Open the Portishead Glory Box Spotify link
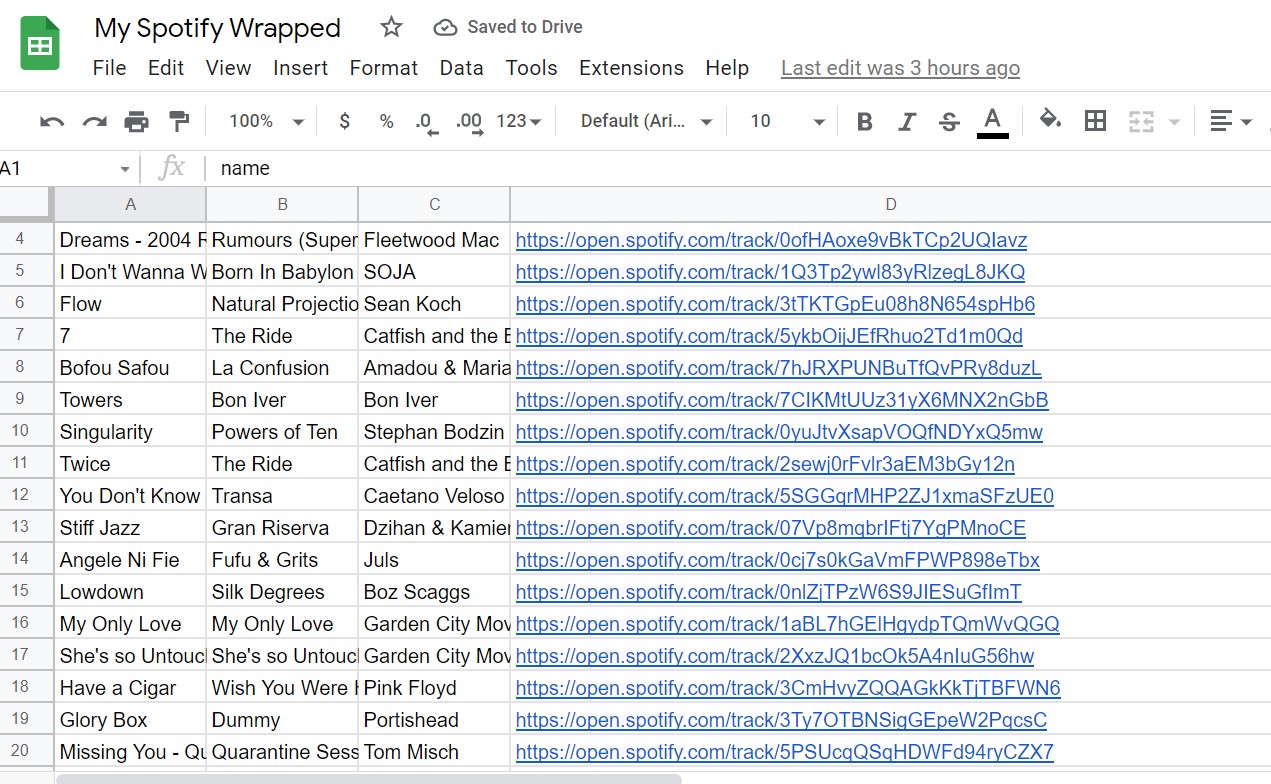Screen dimensions: 1271x784 point(781,720)
